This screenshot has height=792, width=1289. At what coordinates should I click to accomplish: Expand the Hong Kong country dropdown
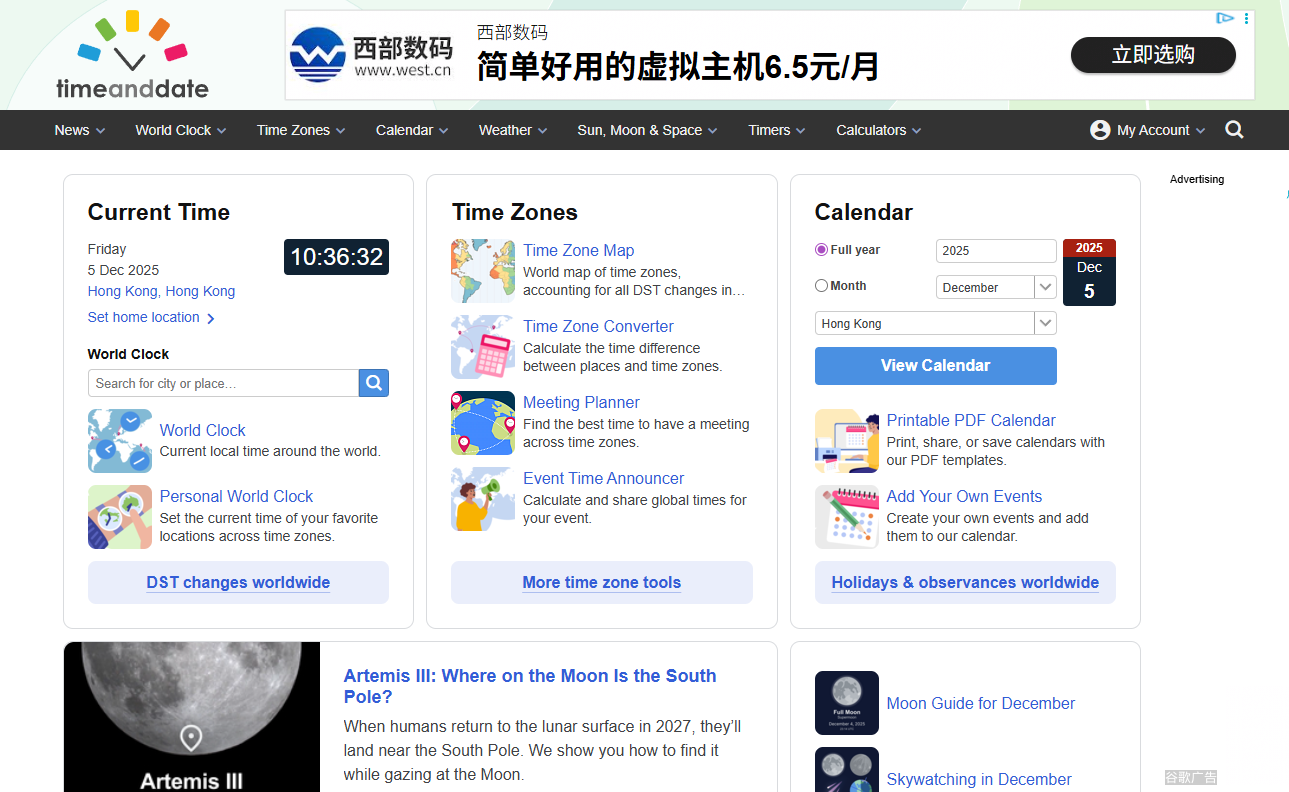tap(935, 324)
